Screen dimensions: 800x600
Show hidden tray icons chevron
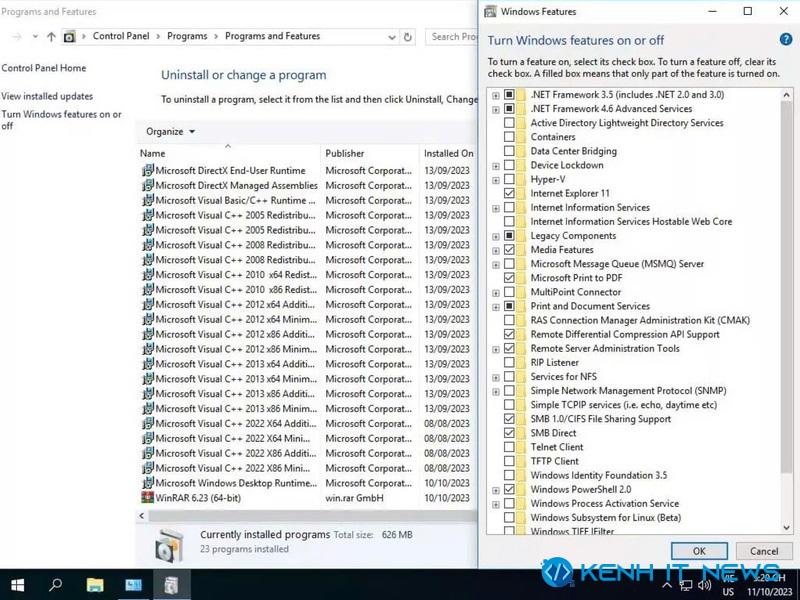[x=666, y=585]
